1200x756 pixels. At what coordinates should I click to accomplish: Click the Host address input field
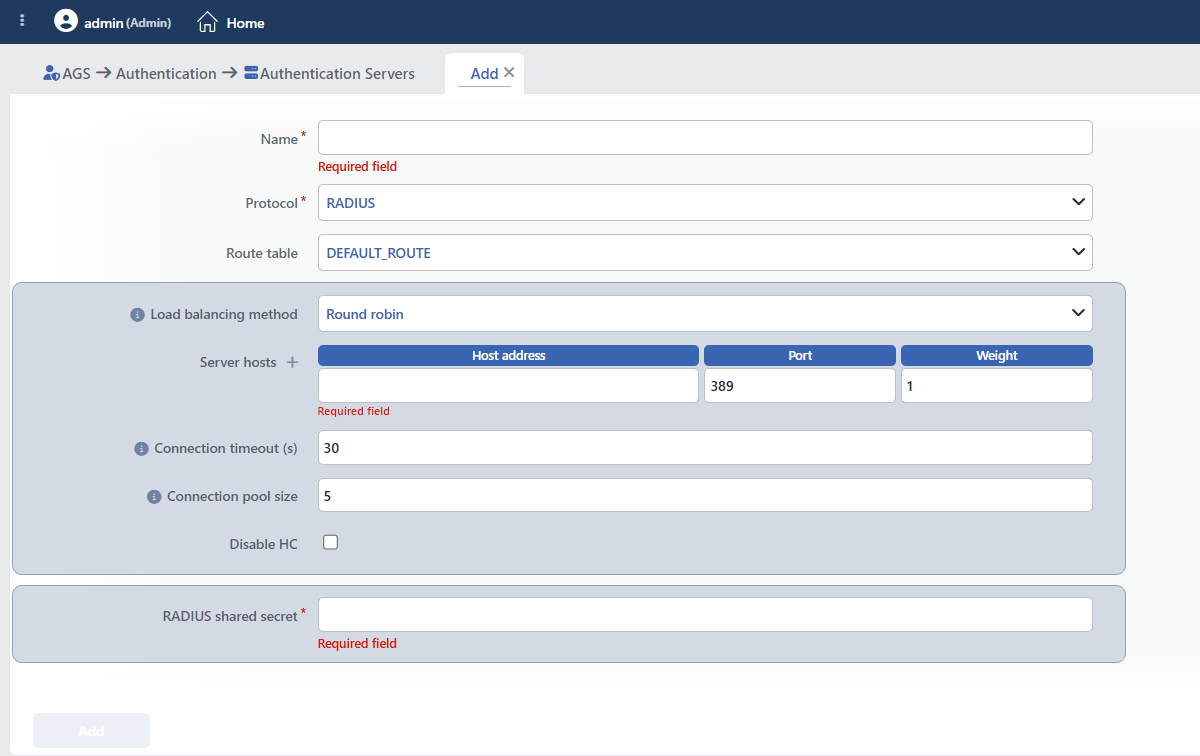click(x=508, y=386)
